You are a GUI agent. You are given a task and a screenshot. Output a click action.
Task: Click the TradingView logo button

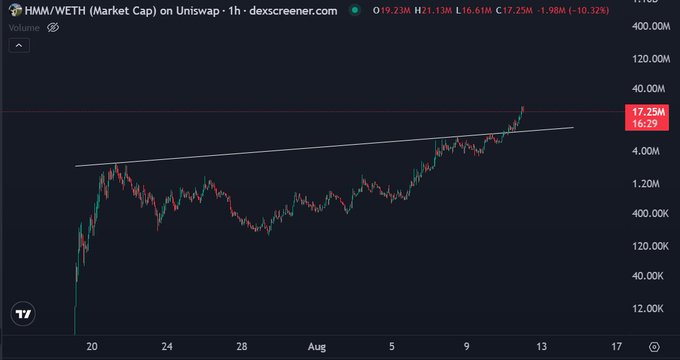[23, 314]
